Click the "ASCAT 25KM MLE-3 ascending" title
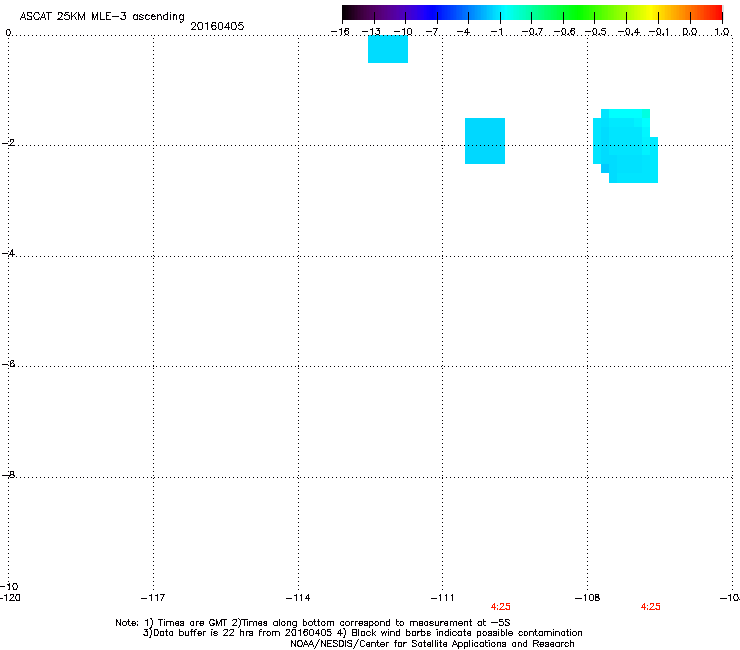The image size is (740, 650). [102, 17]
